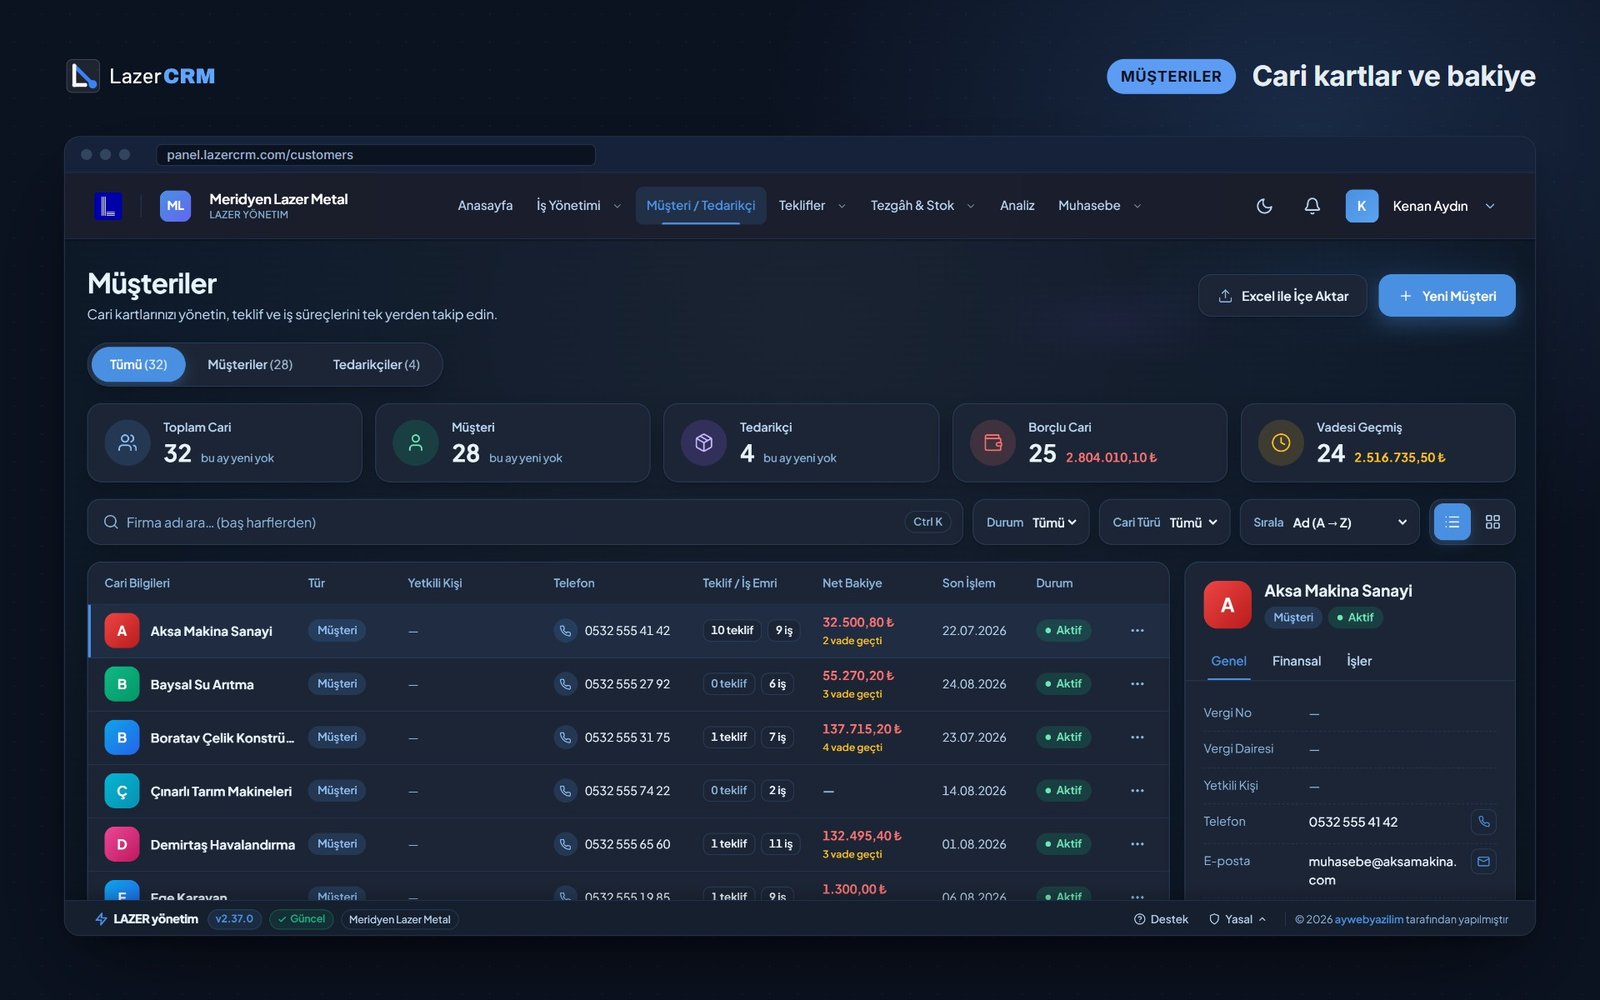Expand the Teklifler menu
The height and width of the screenshot is (1000, 1600).
coord(812,206)
